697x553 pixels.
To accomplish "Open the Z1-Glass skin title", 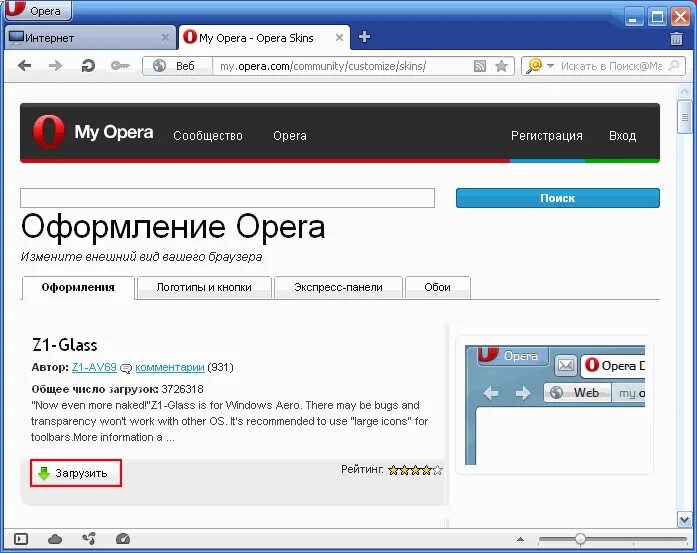I will tap(64, 345).
